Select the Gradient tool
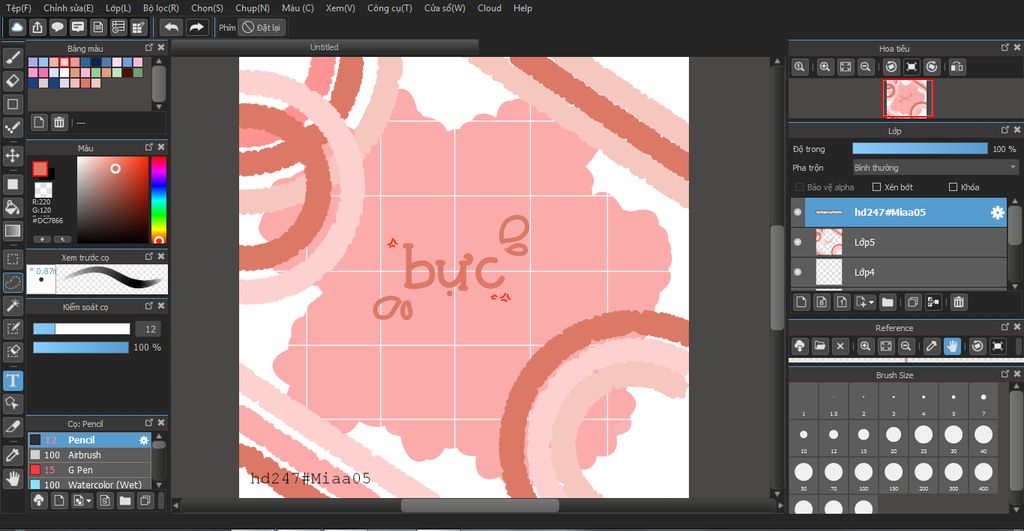Image resolution: width=1024 pixels, height=531 pixels. point(12,231)
